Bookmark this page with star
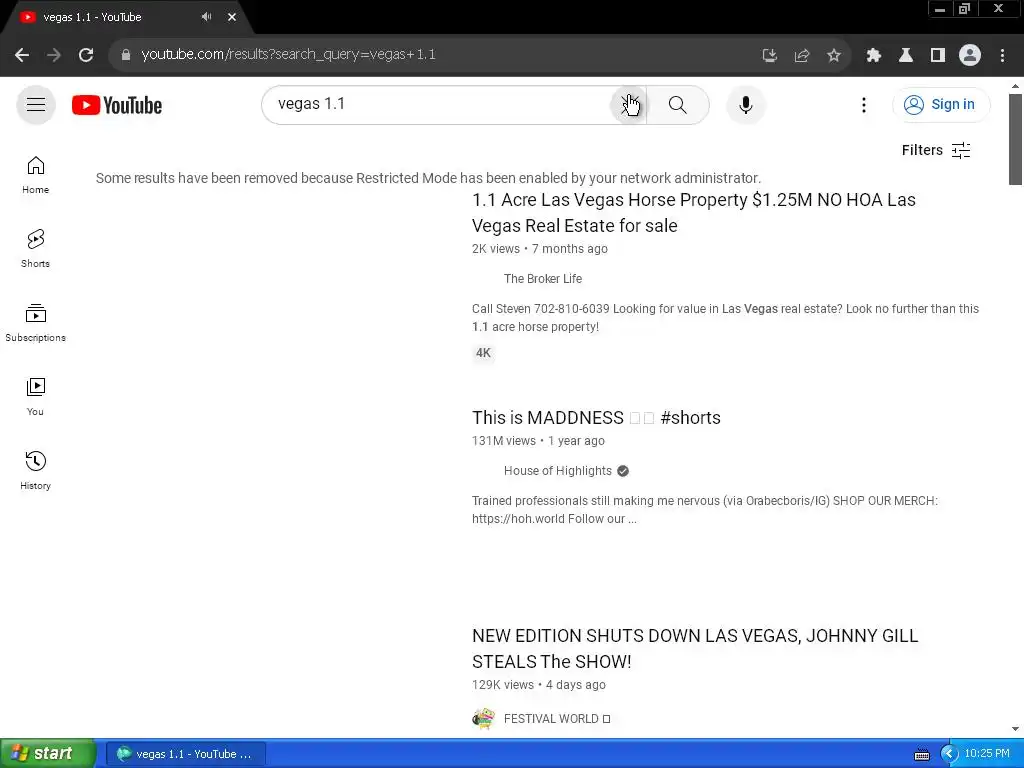 coord(833,55)
